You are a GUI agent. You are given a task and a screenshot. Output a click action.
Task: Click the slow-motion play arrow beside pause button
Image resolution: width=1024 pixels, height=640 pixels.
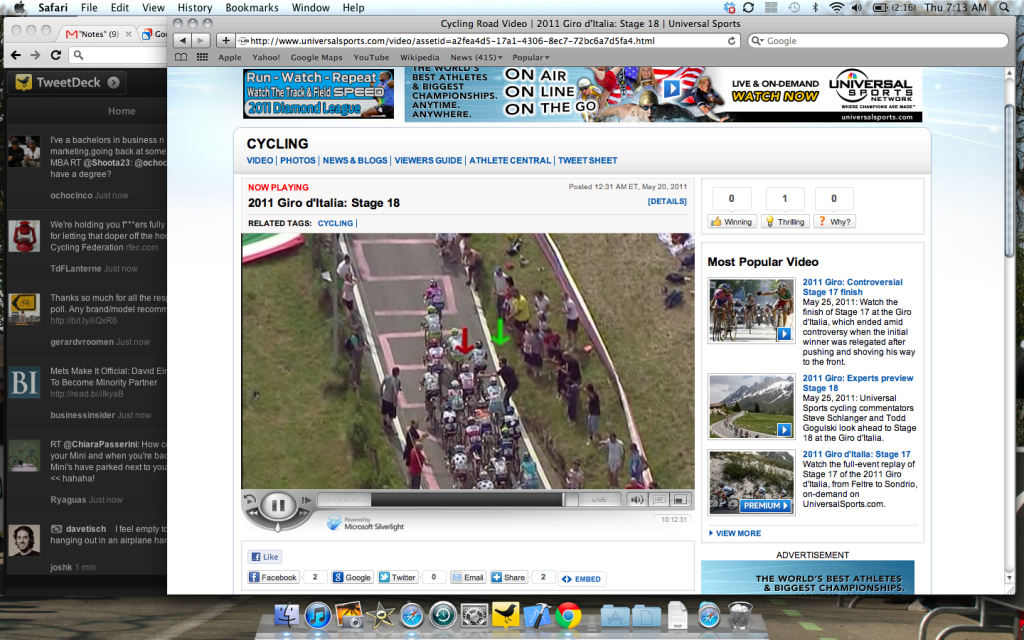coord(306,500)
